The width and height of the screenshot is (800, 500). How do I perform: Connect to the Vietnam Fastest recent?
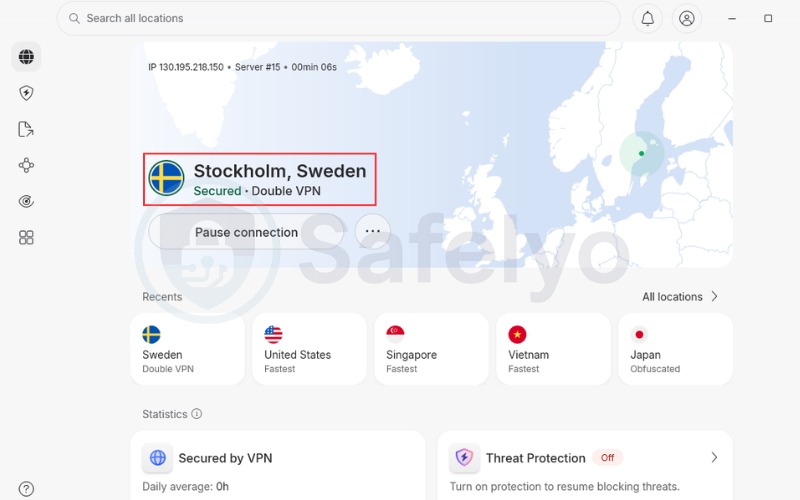[553, 349]
